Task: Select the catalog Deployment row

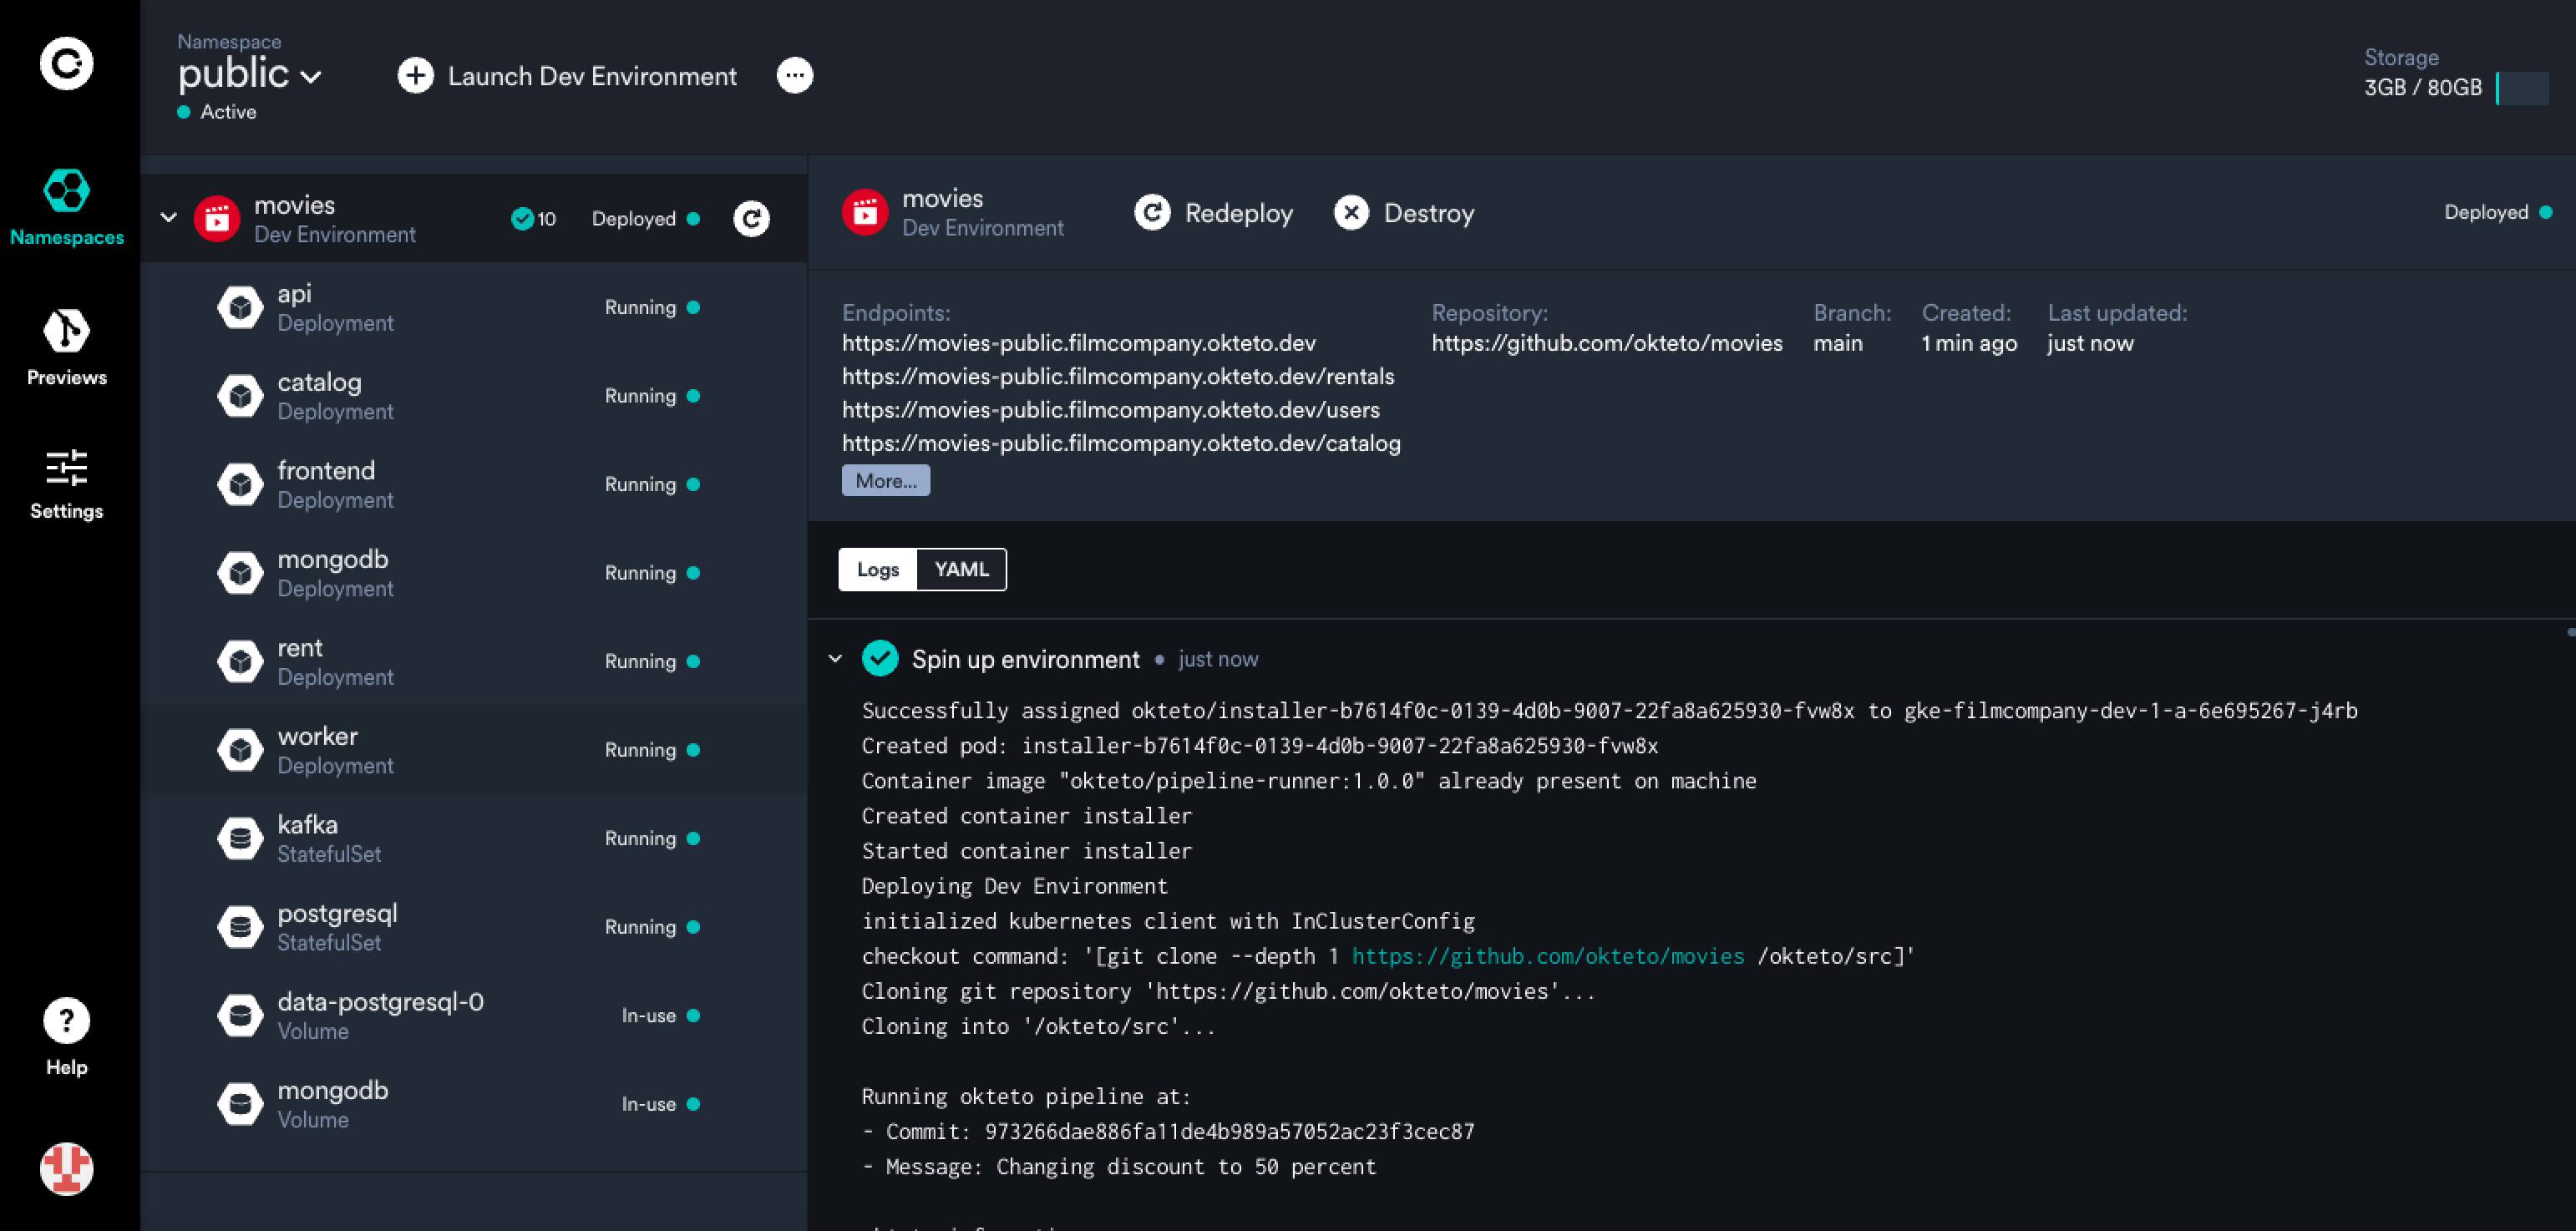Action: [x=474, y=396]
